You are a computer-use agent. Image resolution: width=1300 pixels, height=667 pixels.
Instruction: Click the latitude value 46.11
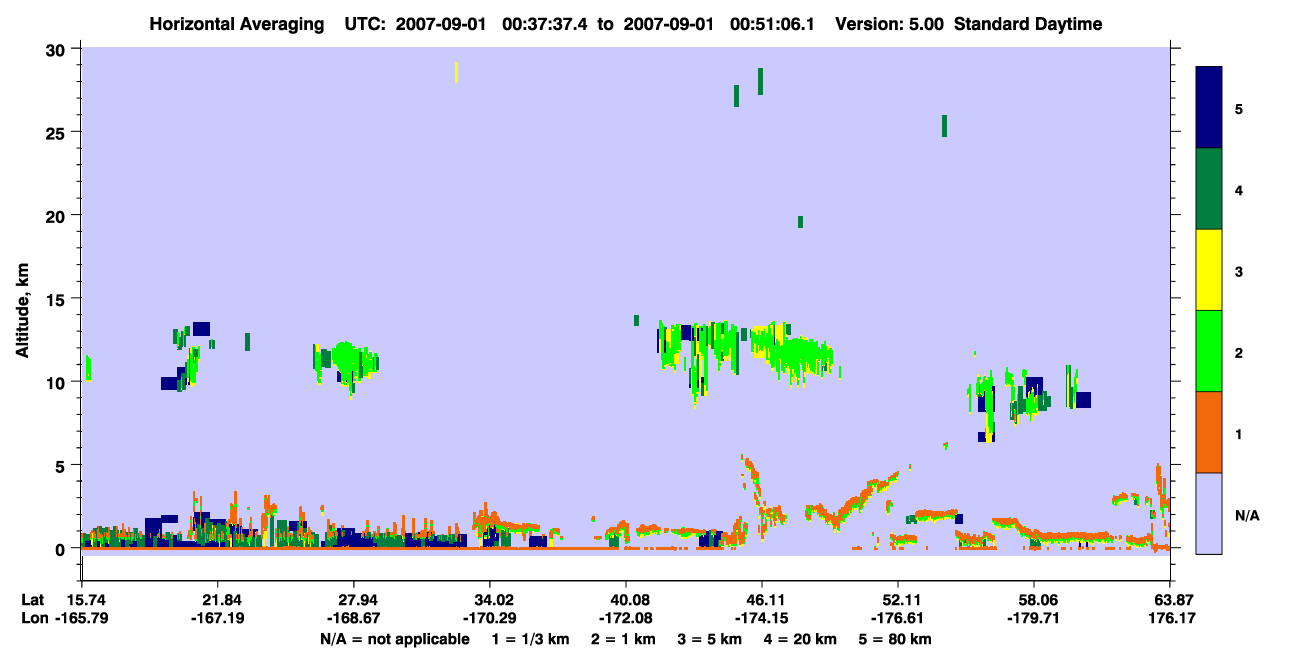(x=762, y=600)
